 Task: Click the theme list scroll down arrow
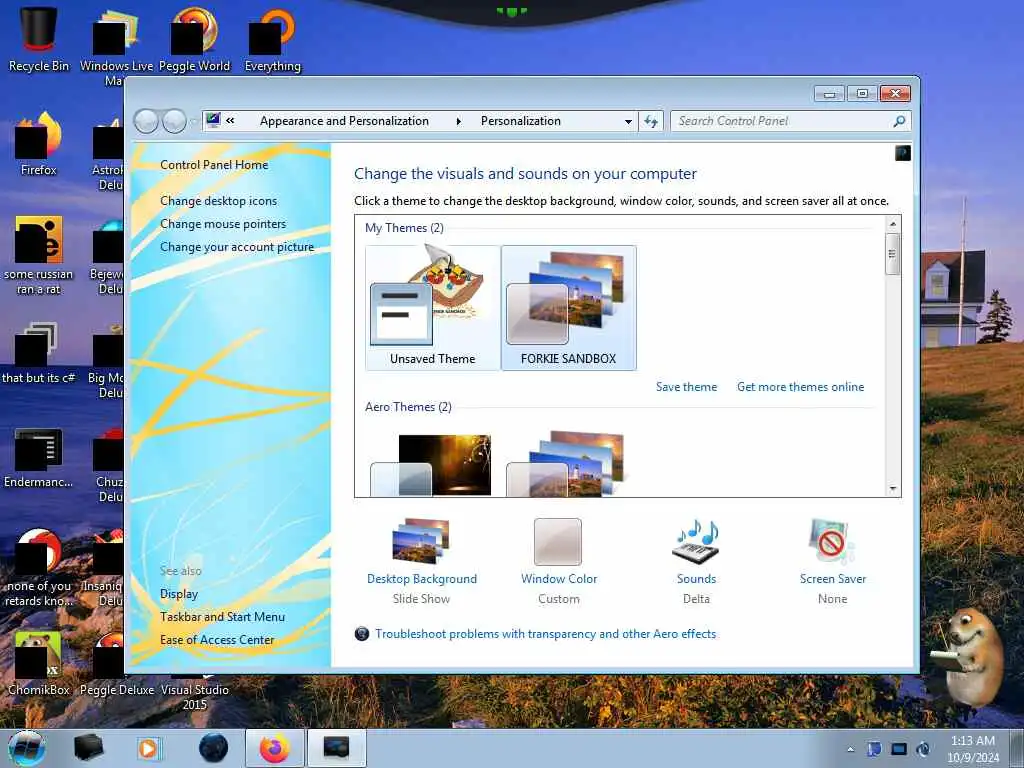tap(893, 488)
